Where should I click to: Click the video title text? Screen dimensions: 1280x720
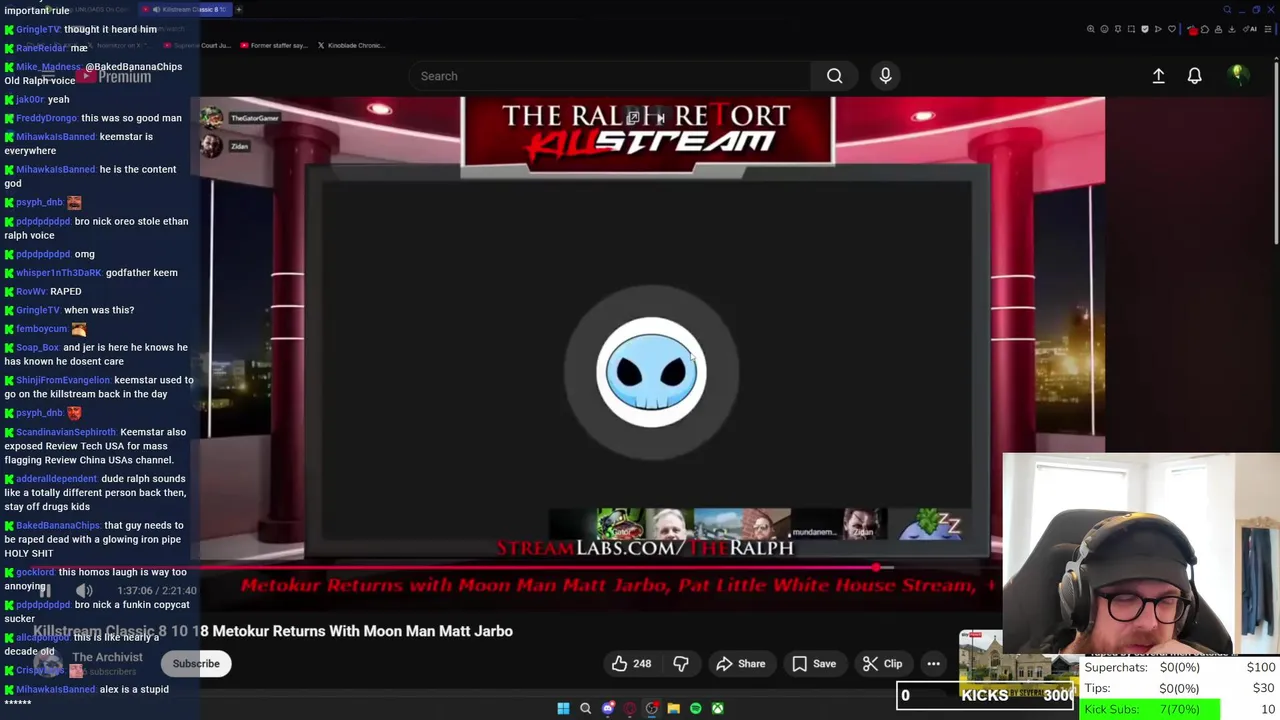point(273,631)
